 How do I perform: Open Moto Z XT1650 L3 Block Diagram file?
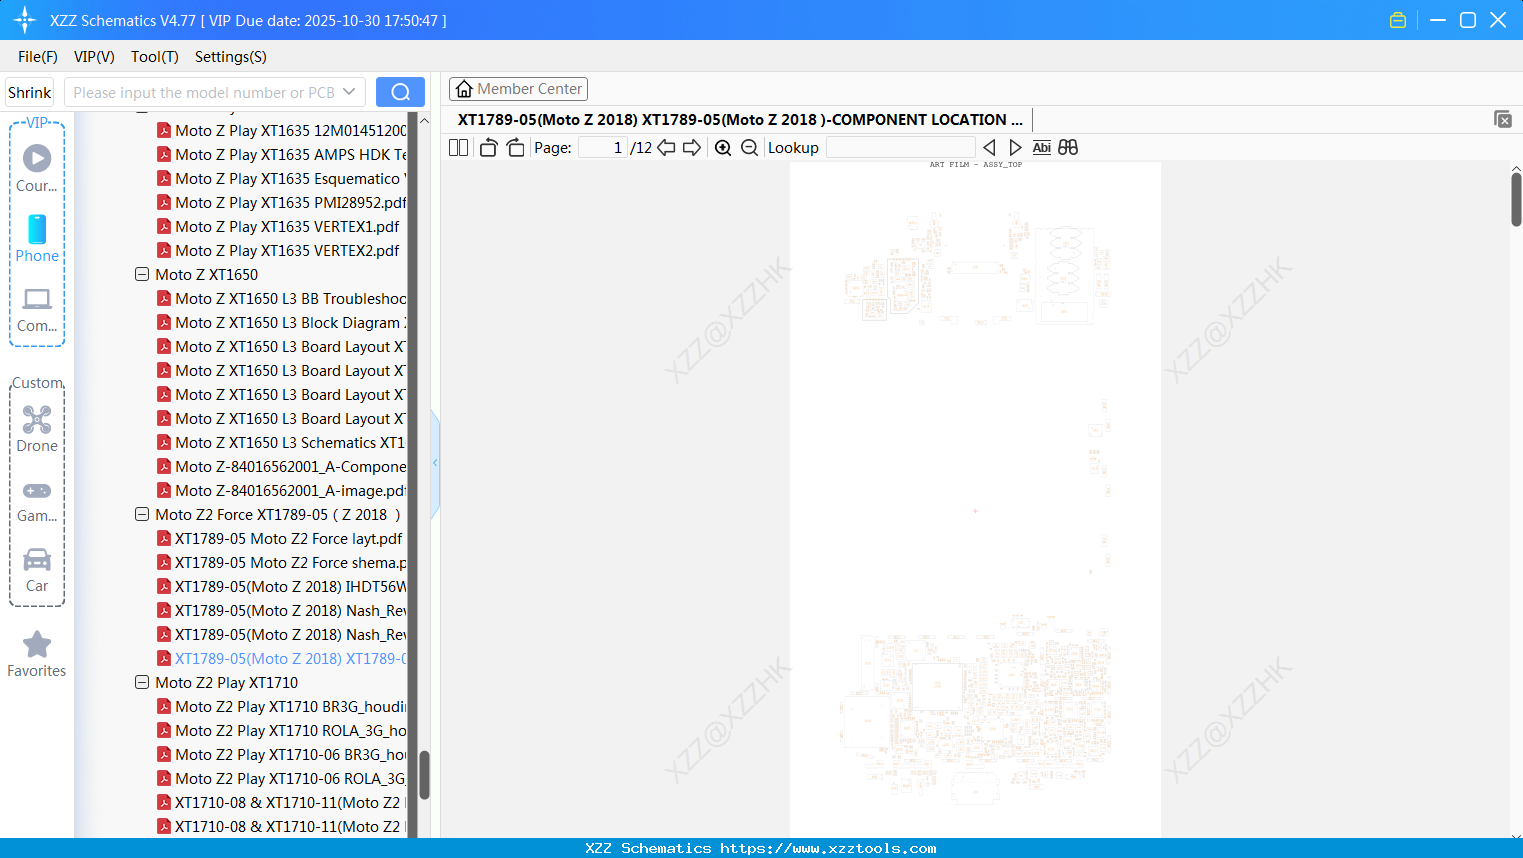click(282, 322)
